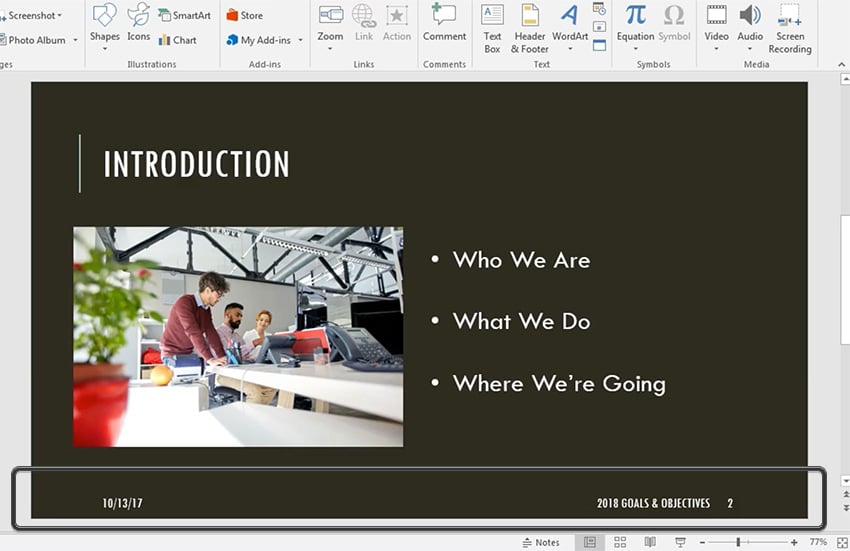Viewport: 850px width, 551px height.
Task: Expand the Video dropdown arrow
Action: click(x=716, y=49)
